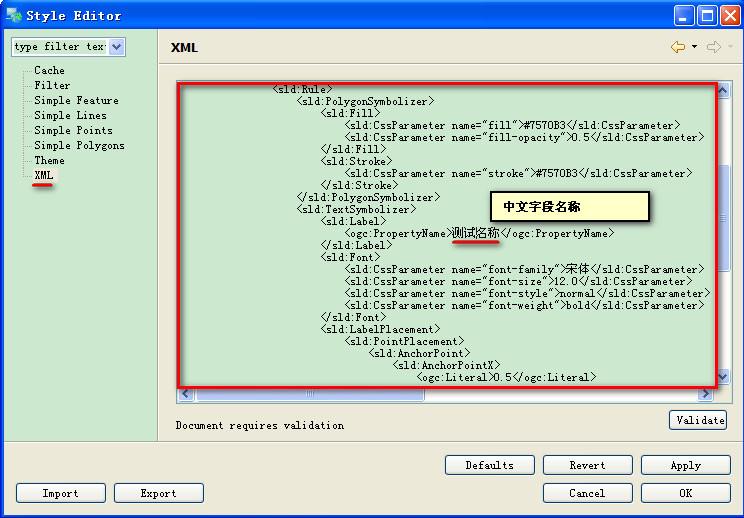Screen dimensions: 744x518
Task: Click the Style Editor title bar icon
Action: [14, 15]
